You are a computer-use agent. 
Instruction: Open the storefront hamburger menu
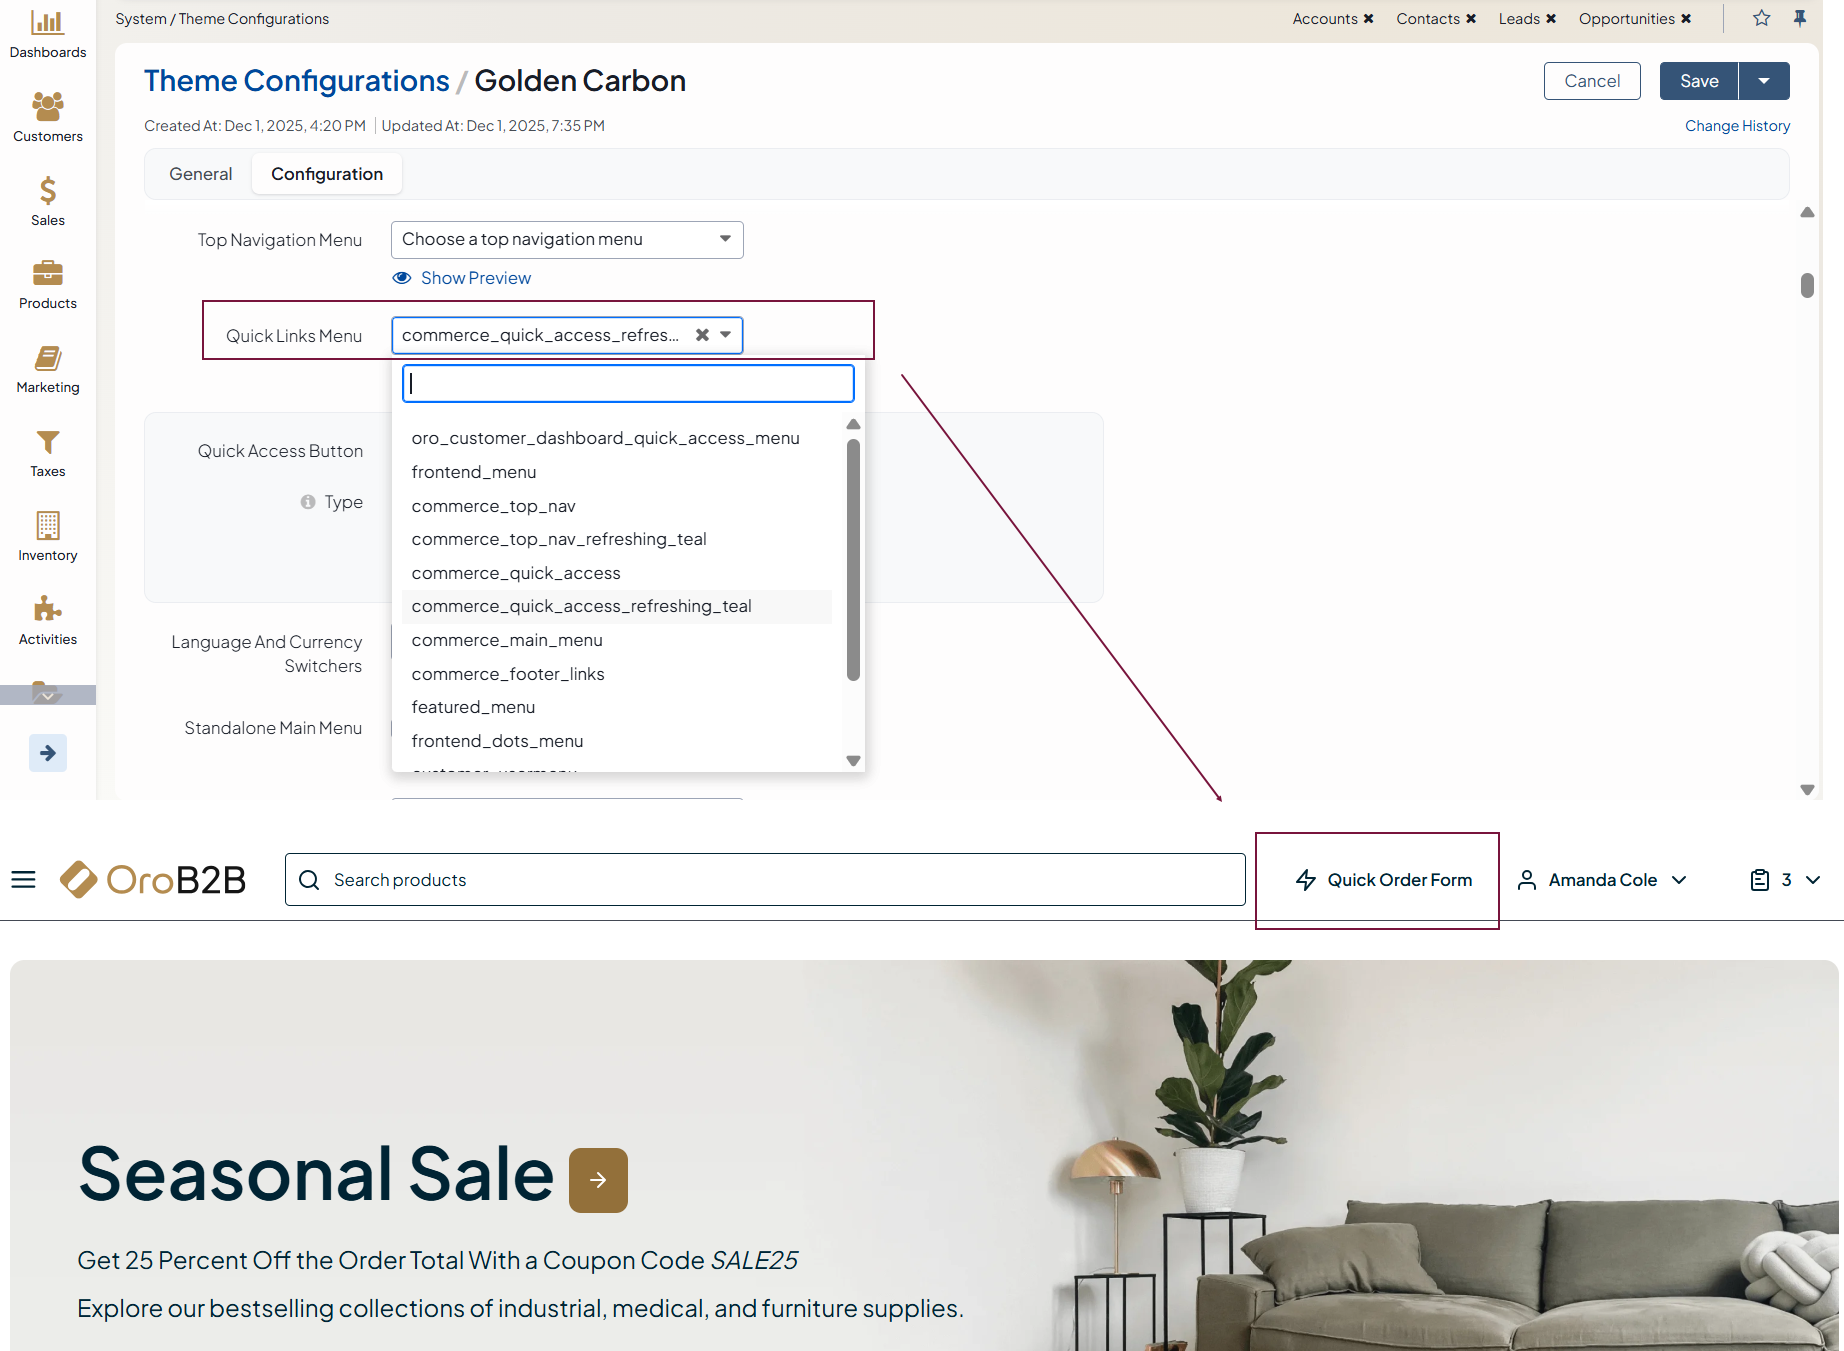[x=23, y=880]
